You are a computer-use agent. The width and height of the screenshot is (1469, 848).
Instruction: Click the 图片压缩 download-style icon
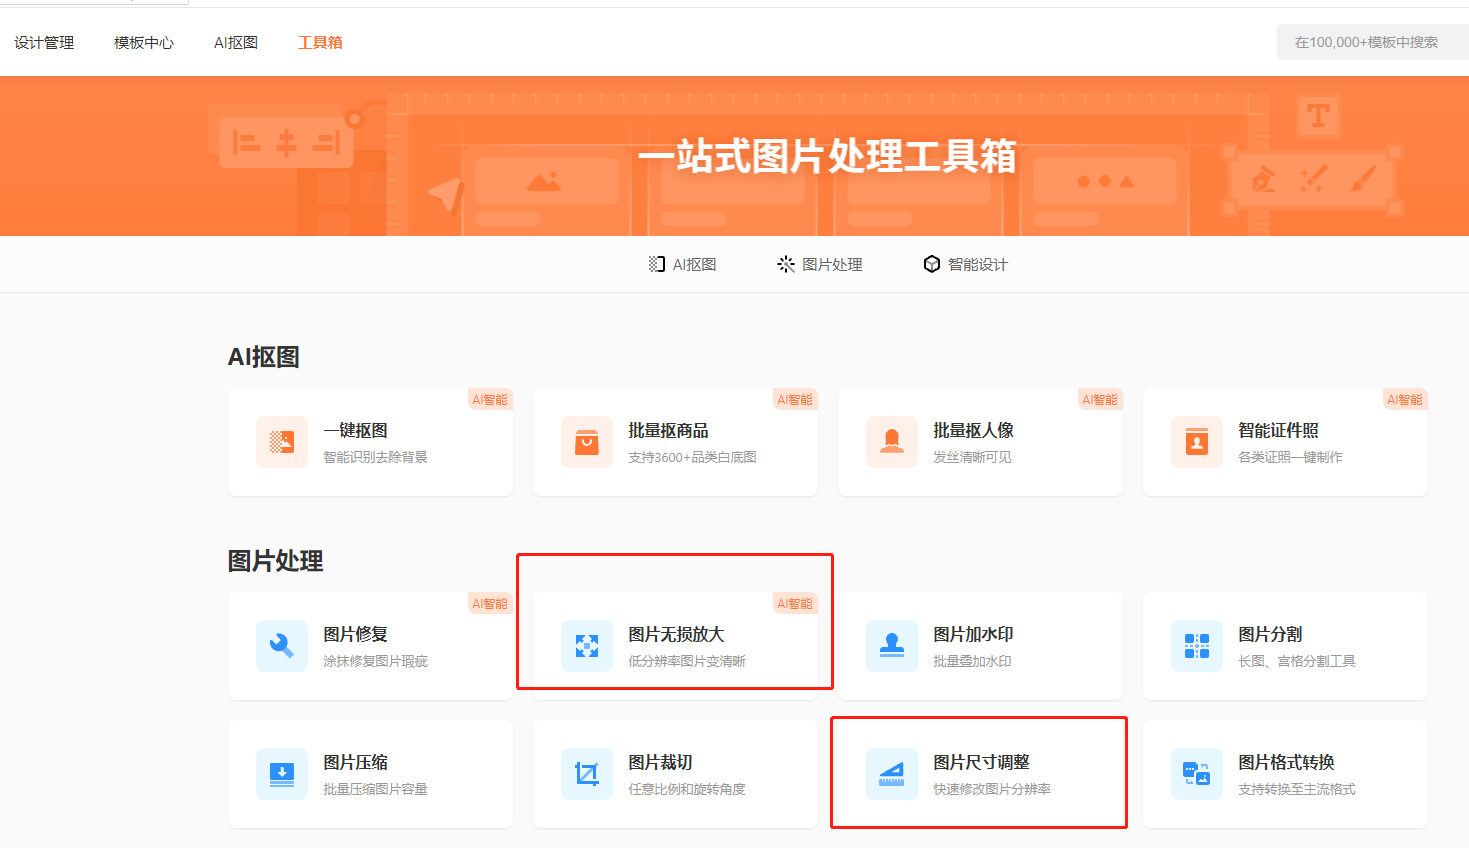[282, 774]
